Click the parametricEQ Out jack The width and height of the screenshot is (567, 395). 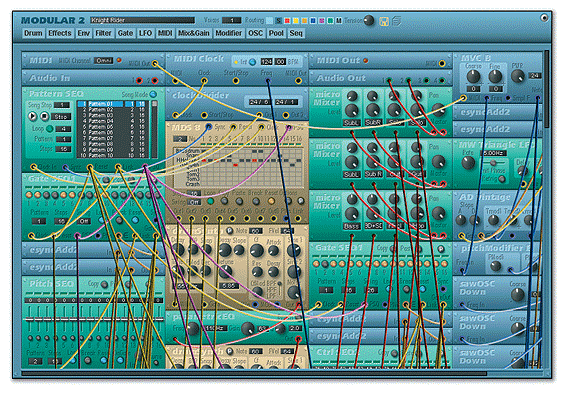tap(298, 339)
